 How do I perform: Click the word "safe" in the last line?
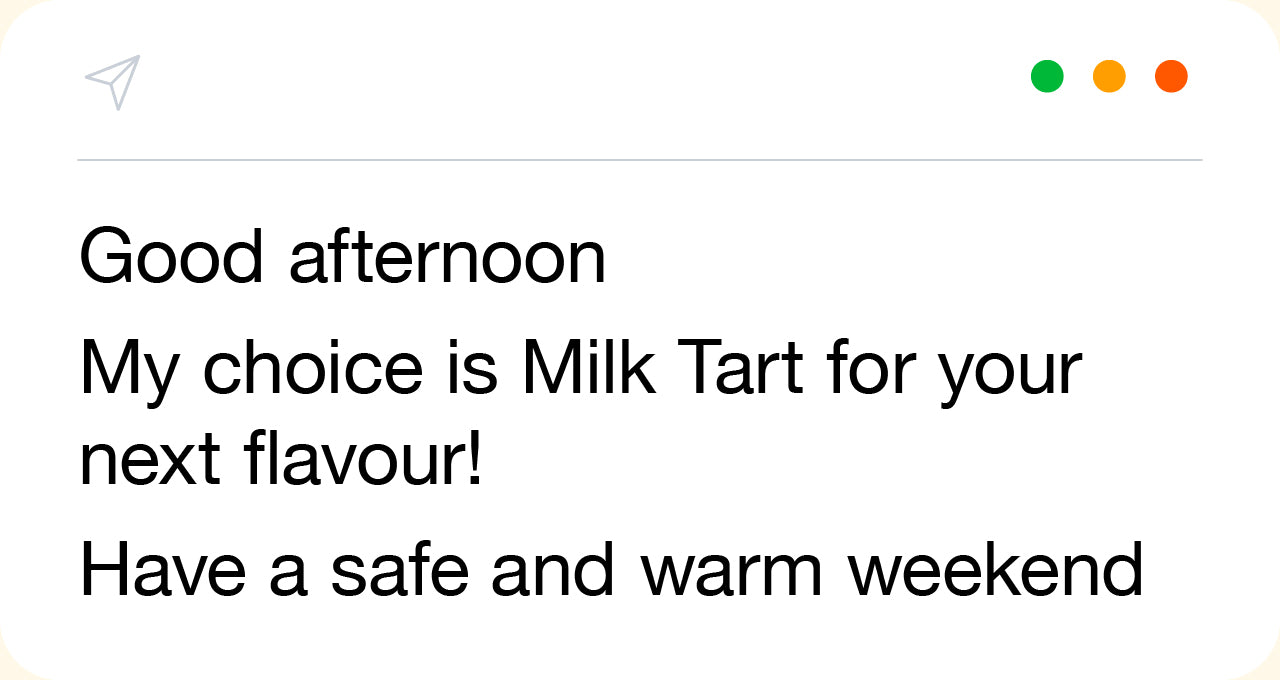tap(399, 570)
